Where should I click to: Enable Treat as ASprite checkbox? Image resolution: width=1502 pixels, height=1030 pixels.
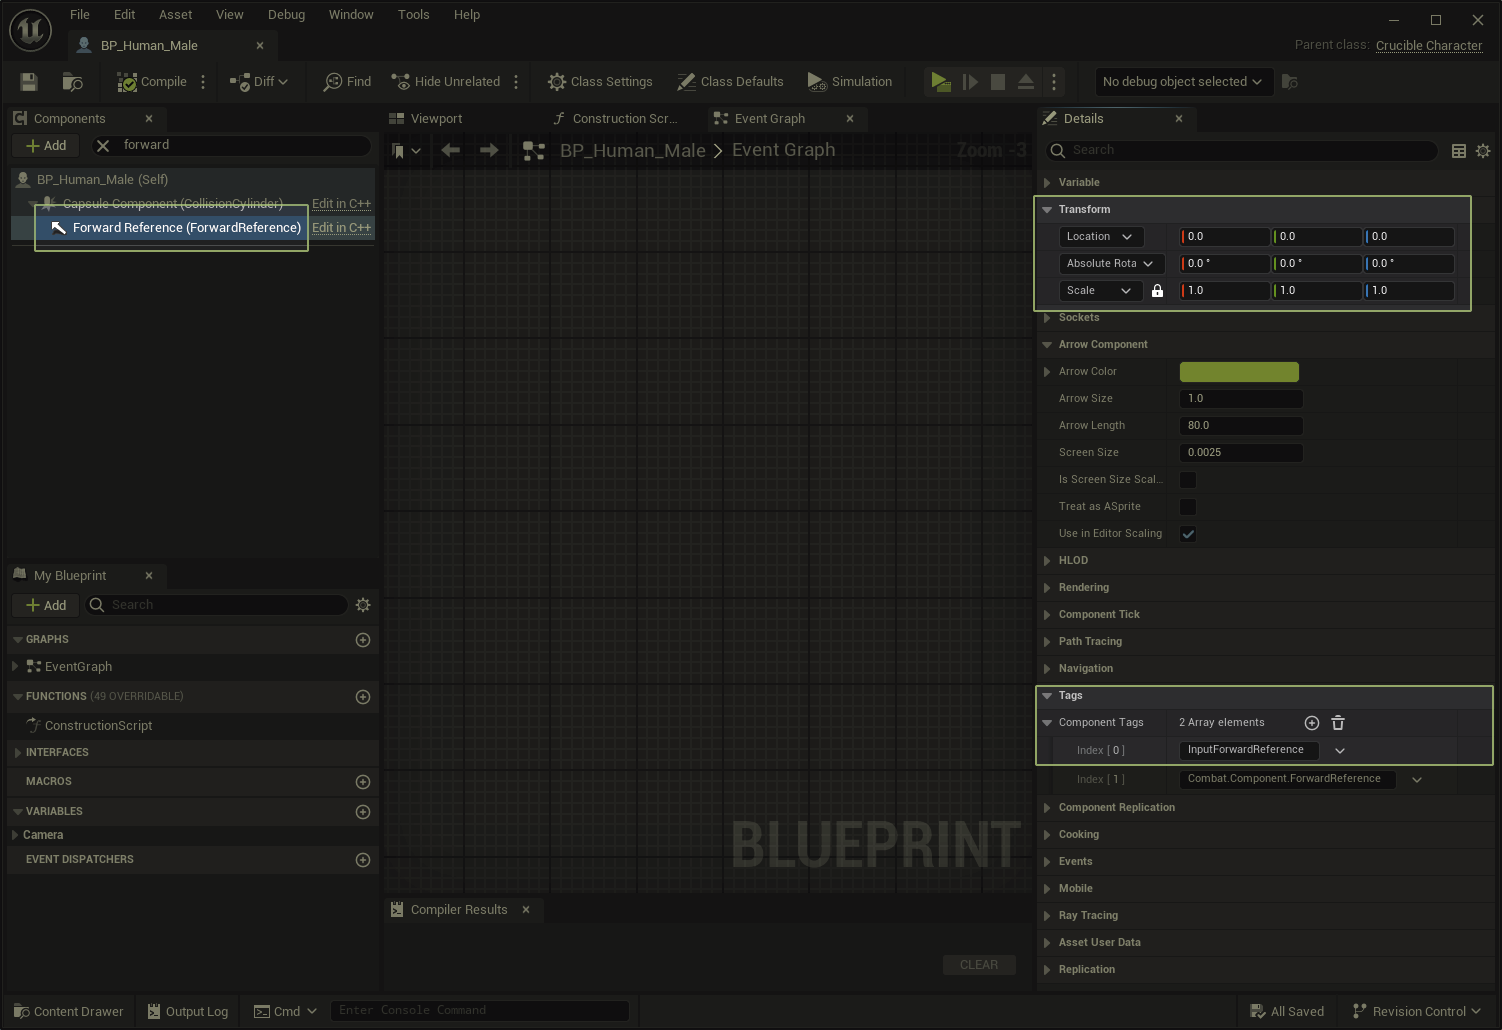pos(1188,507)
